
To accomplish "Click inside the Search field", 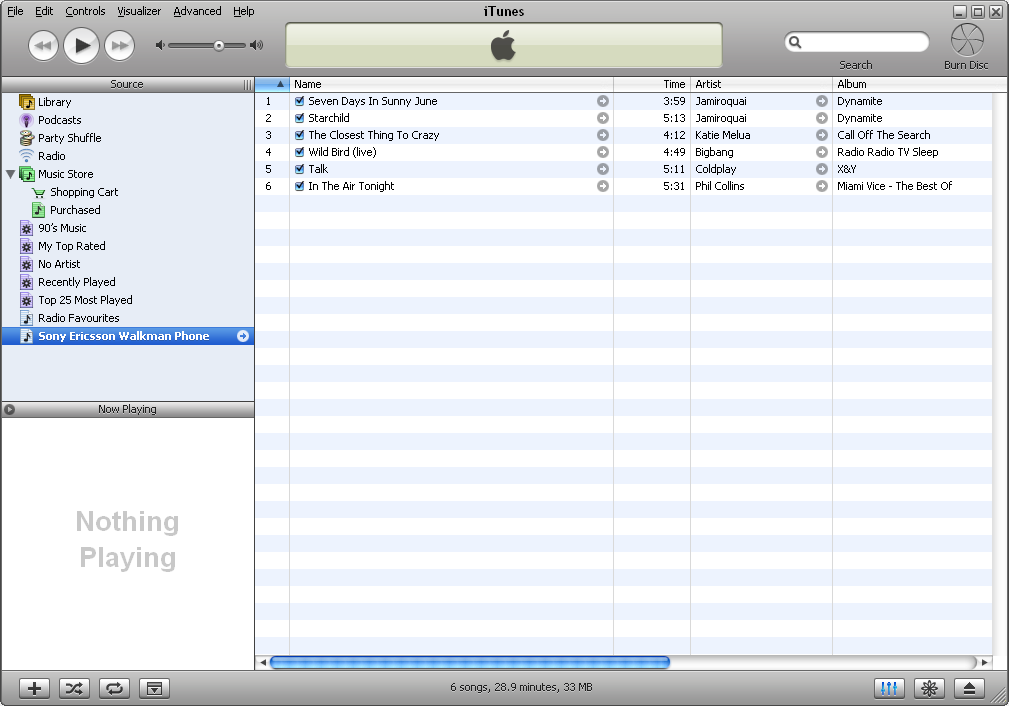I will coord(856,42).
